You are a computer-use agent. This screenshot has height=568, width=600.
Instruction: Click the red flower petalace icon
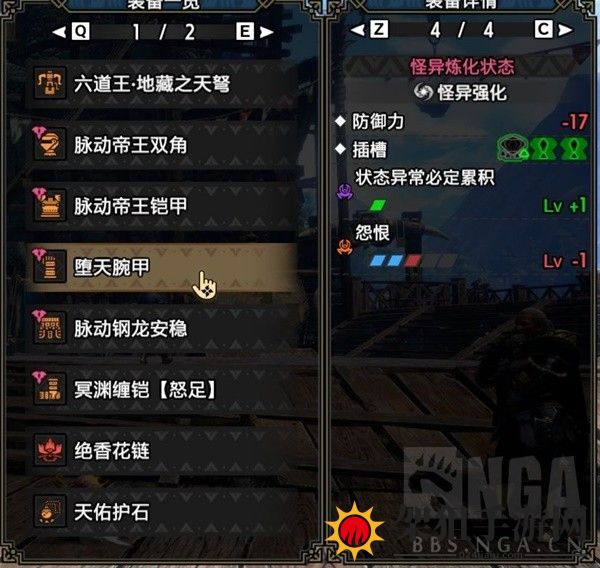(x=50, y=450)
